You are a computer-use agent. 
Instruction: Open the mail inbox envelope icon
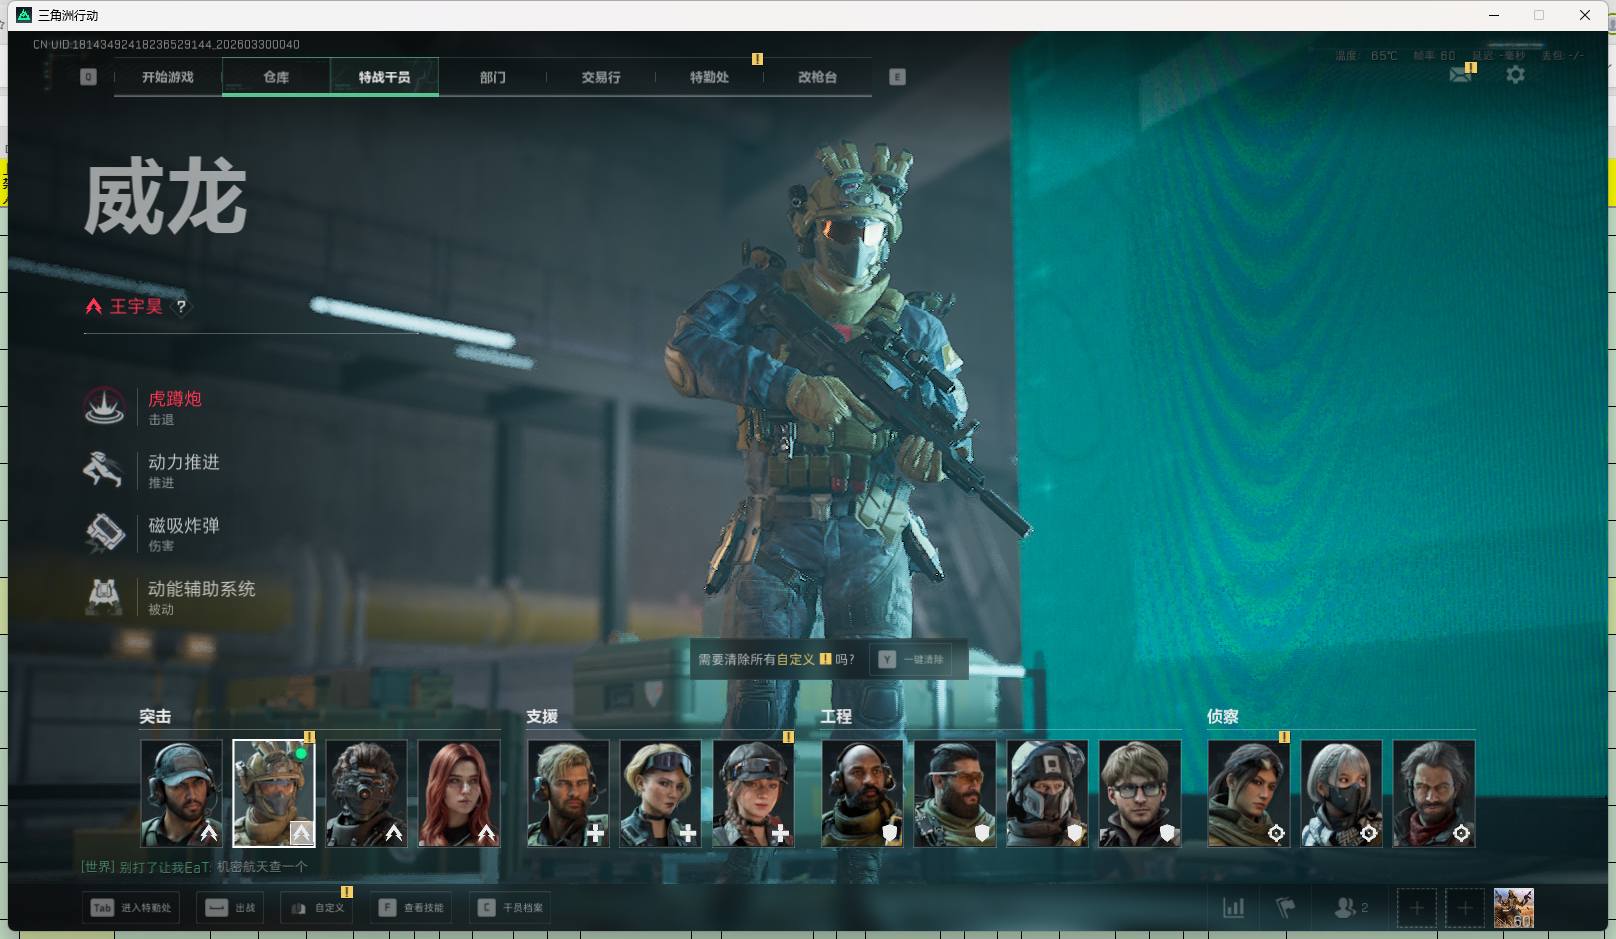1460,75
